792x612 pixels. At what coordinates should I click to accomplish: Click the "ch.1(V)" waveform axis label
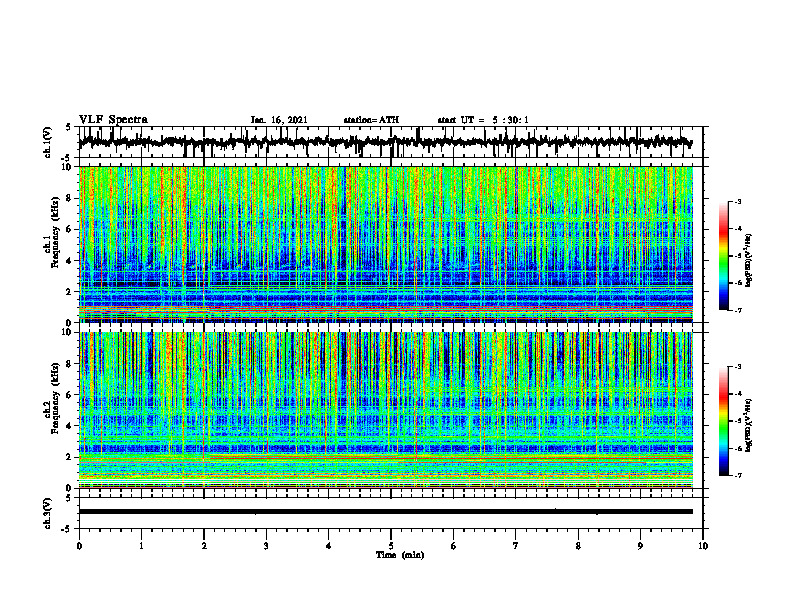coord(48,142)
